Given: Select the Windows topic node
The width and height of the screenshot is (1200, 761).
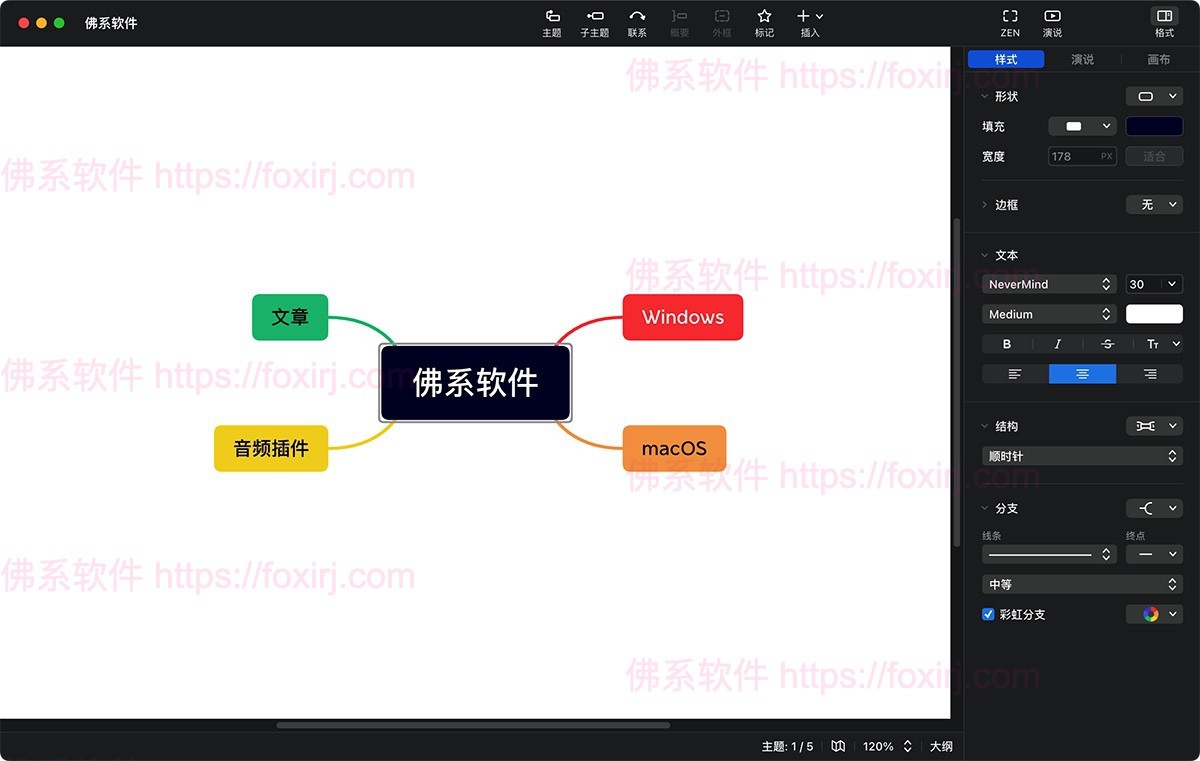Looking at the screenshot, I should [x=683, y=317].
